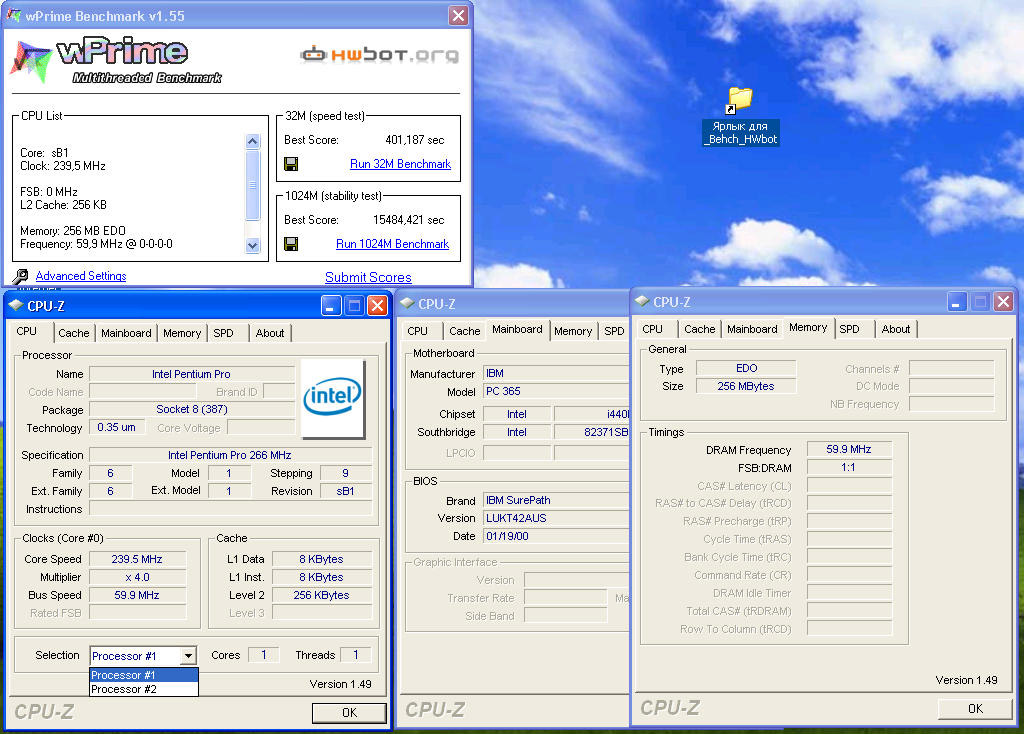Open Memory tab in middle CPU-Z window
Screen dimensions: 1024x734
573,331
